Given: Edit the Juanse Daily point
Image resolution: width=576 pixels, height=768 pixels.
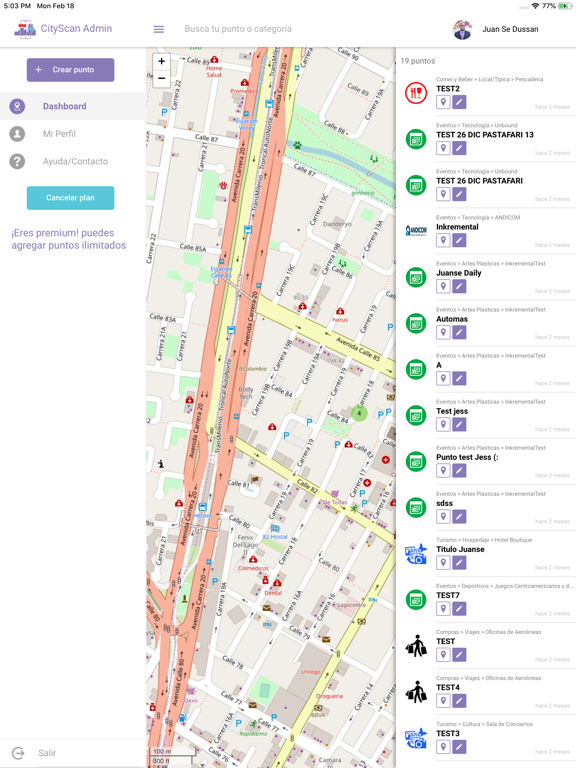Looking at the screenshot, I should 459,286.
